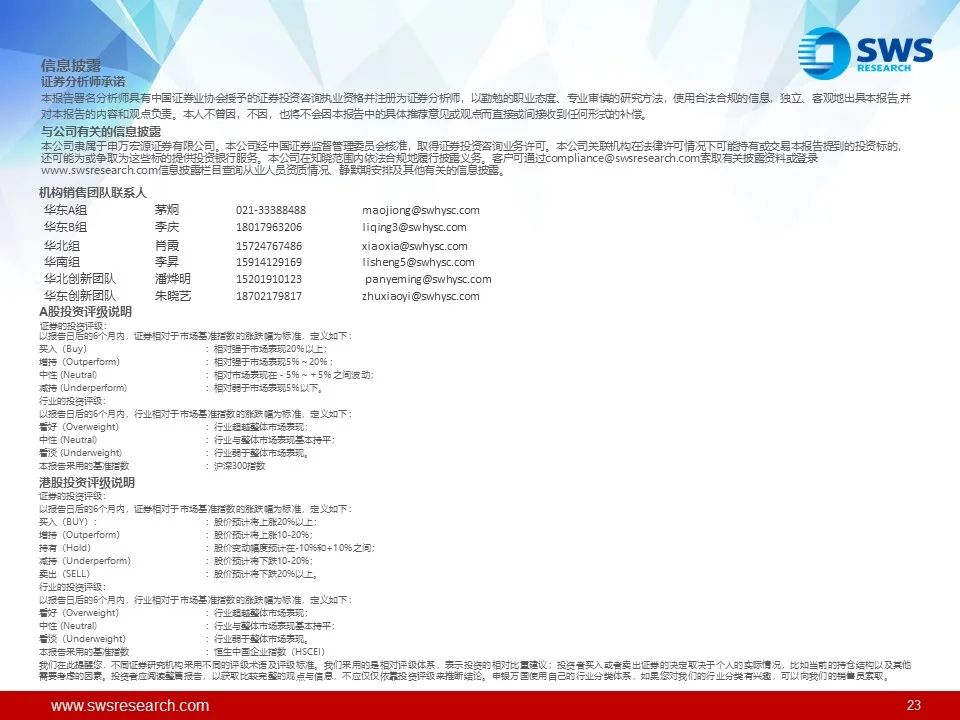Click the www.swsresearch.com link in the disclosure text
This screenshot has width=960, height=720.
(100, 170)
